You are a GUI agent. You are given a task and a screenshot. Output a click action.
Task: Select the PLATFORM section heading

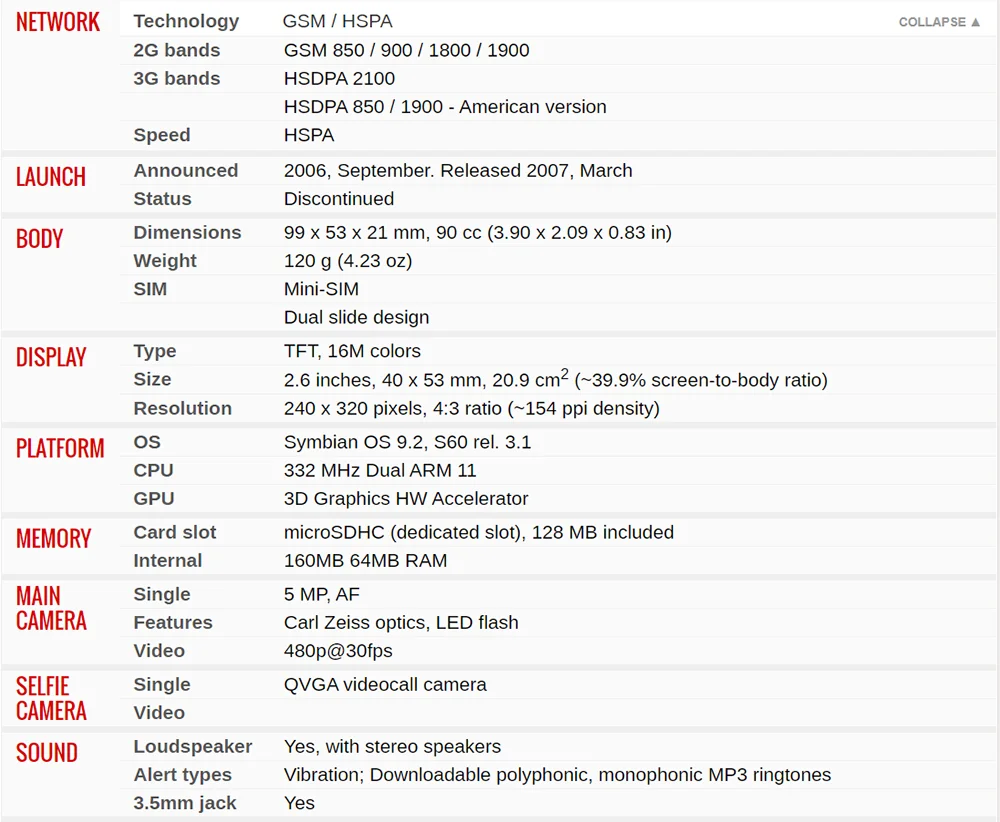pyautogui.click(x=60, y=448)
